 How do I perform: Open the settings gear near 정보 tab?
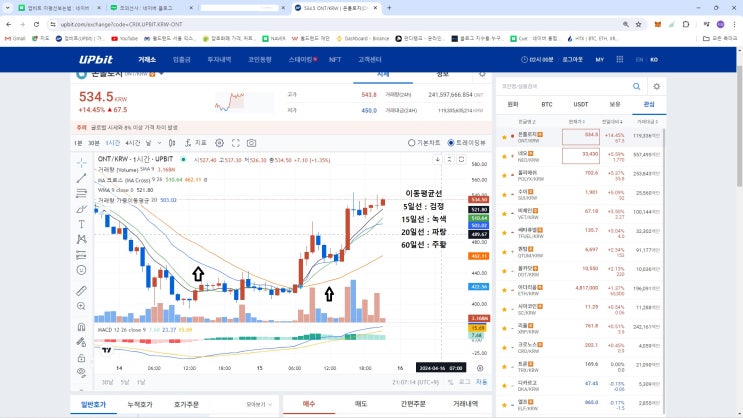click(482, 74)
